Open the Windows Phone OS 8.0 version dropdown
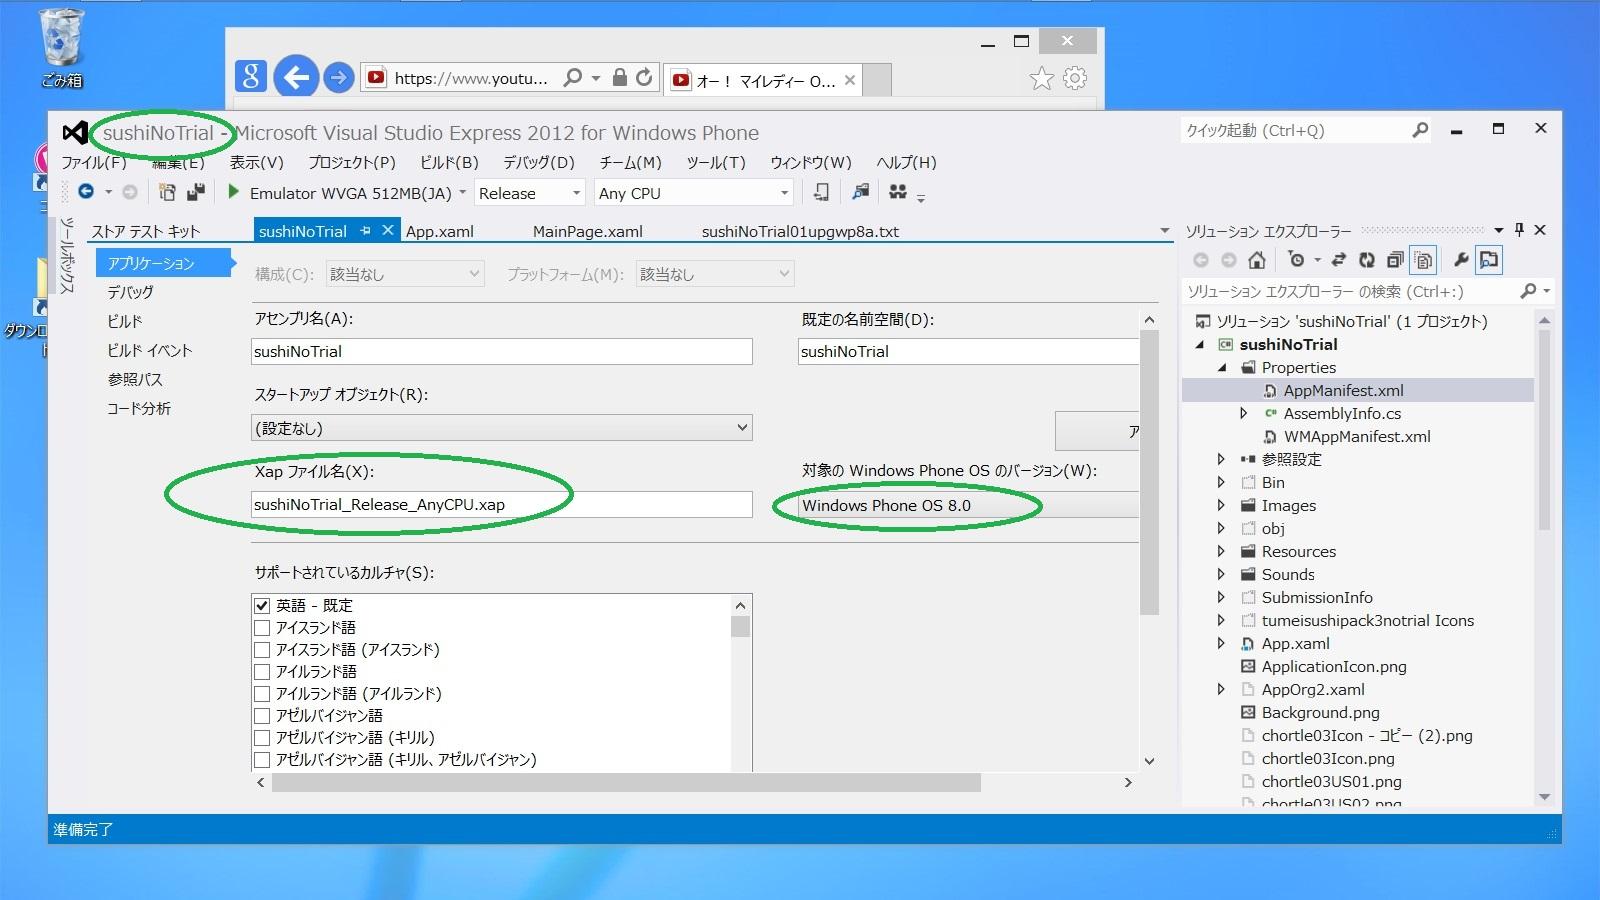The height and width of the screenshot is (900, 1600). [968, 505]
